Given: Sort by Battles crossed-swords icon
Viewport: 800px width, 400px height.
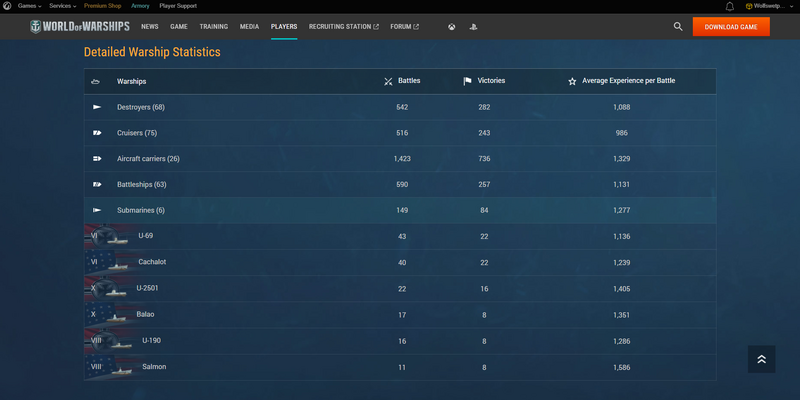Looking at the screenshot, I should point(388,81).
